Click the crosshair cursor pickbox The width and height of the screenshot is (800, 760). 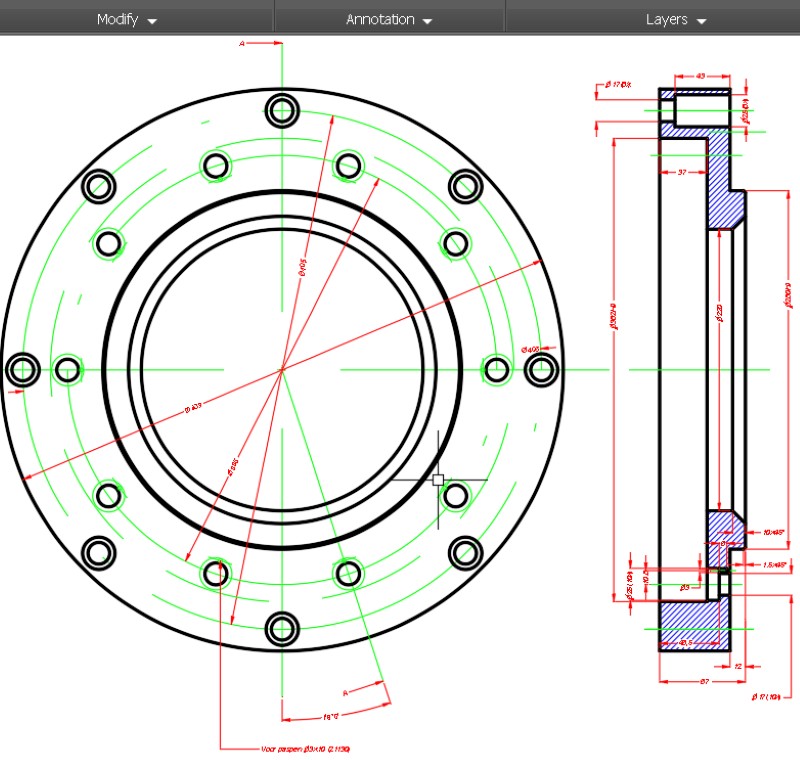click(x=438, y=479)
